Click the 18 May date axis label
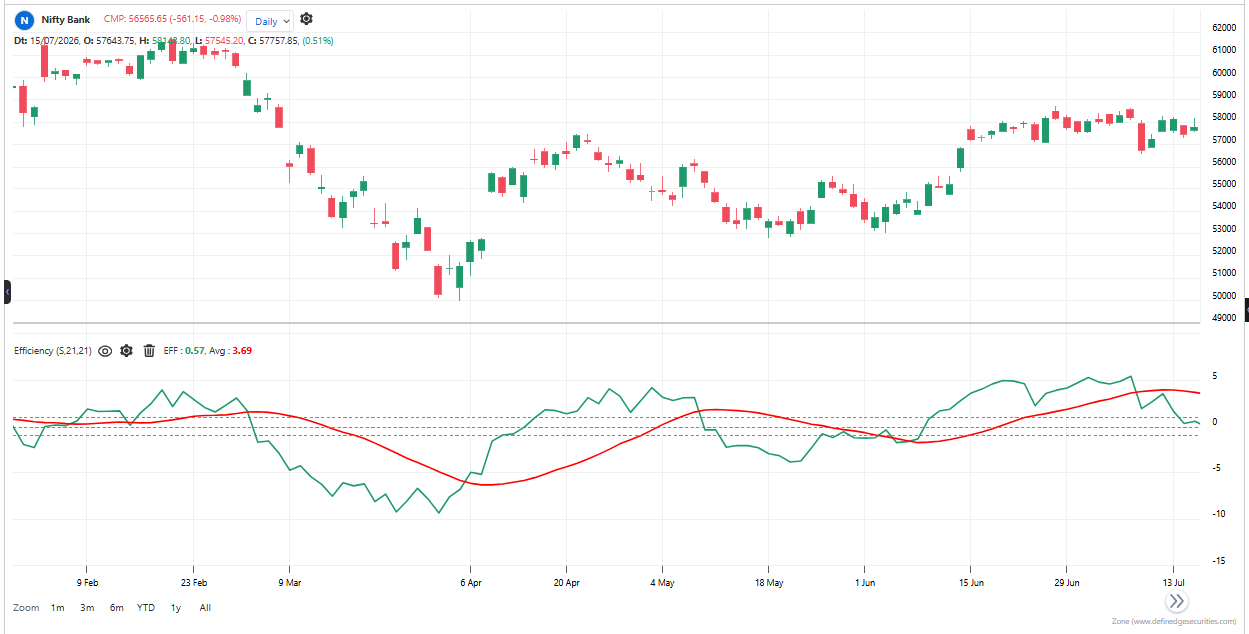Screen dimensions: 1249x634 point(767,582)
